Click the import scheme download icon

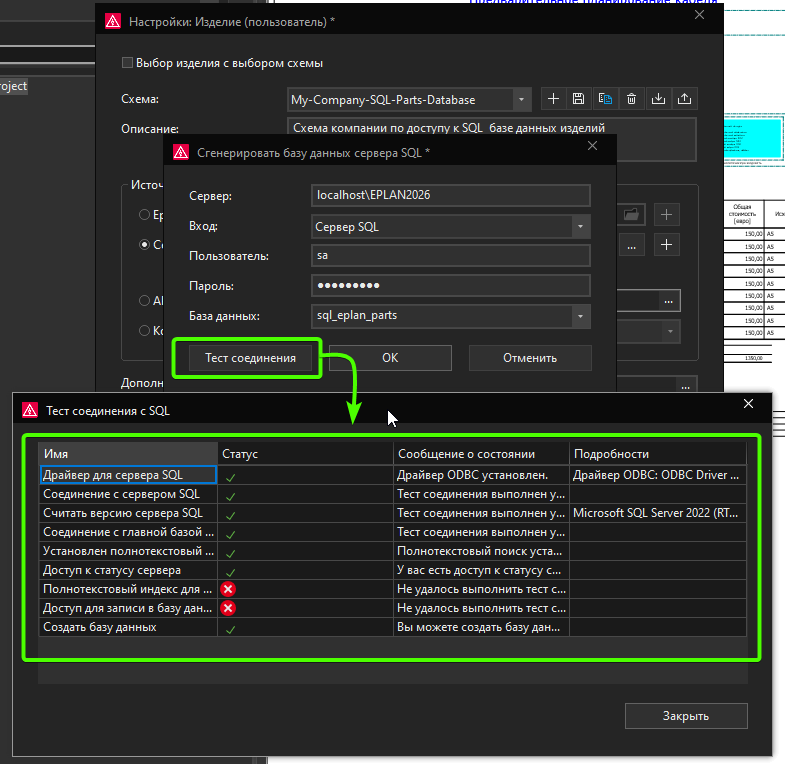point(658,99)
